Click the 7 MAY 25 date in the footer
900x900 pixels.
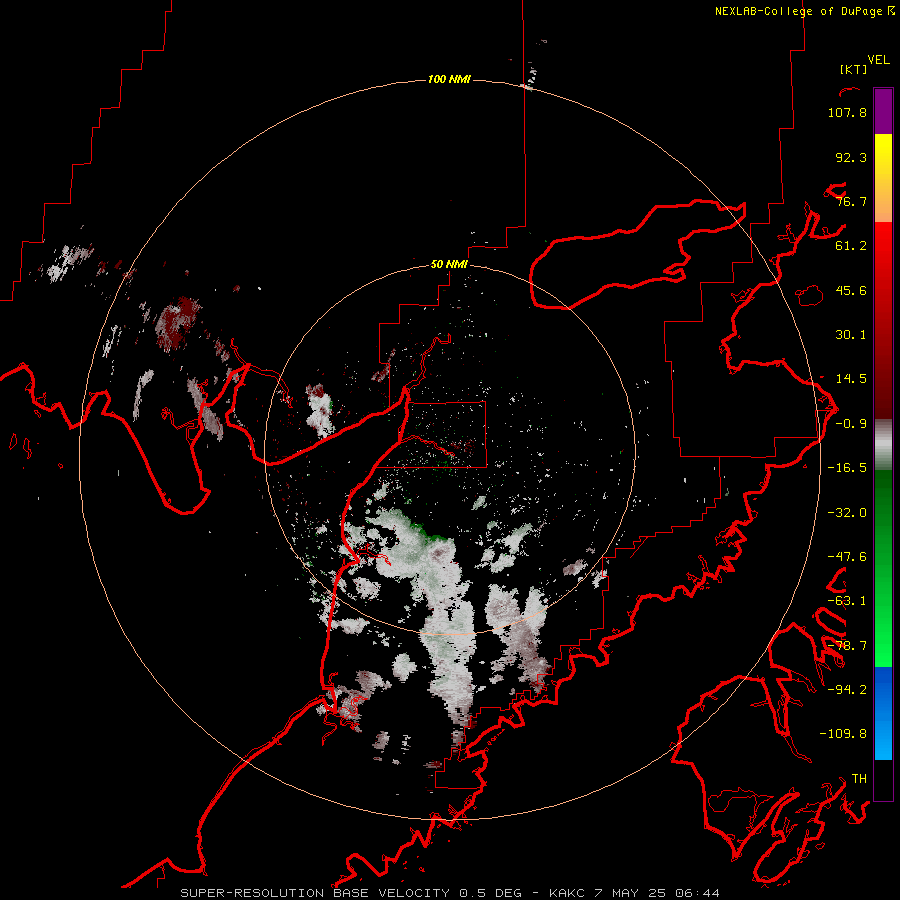pyautogui.click(x=630, y=893)
